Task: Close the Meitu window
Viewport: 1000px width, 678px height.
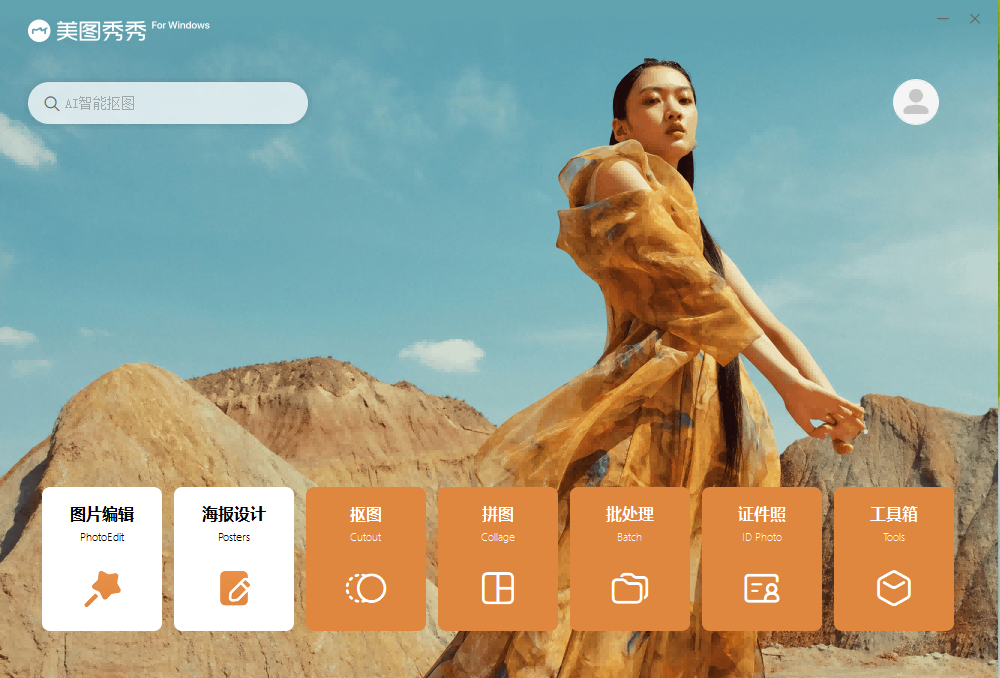Action: (974, 19)
